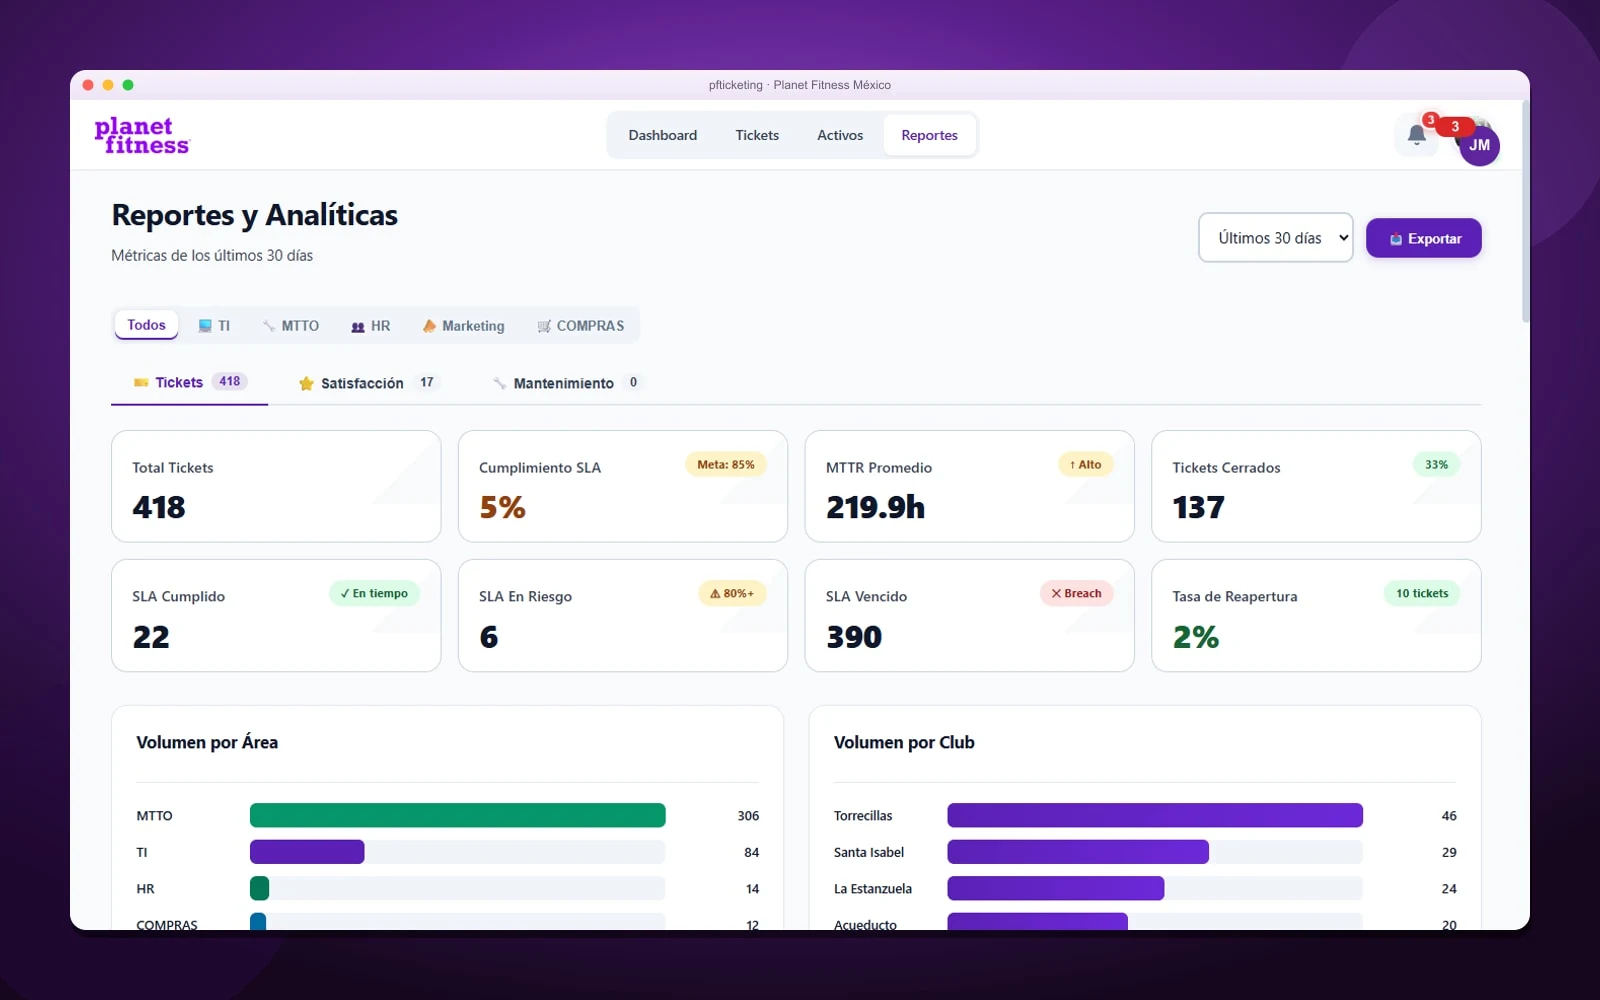The height and width of the screenshot is (1000, 1600).
Task: Open the Total Tickets 418 card
Action: click(x=276, y=486)
